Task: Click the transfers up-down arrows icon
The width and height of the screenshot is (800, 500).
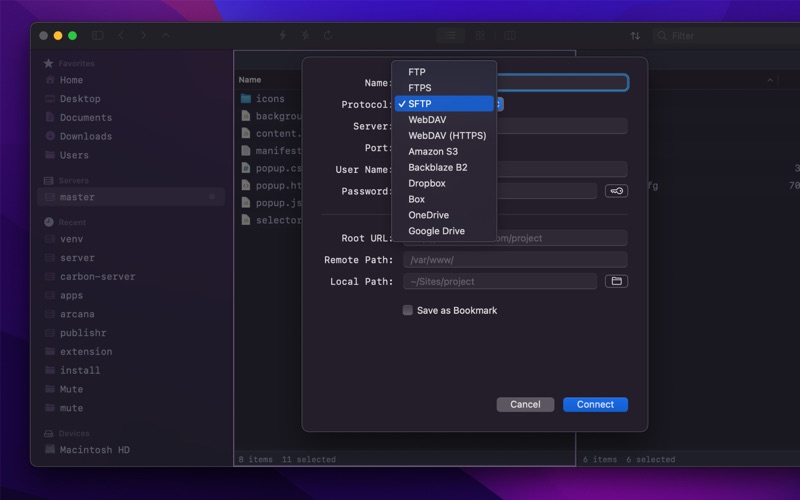Action: [635, 36]
